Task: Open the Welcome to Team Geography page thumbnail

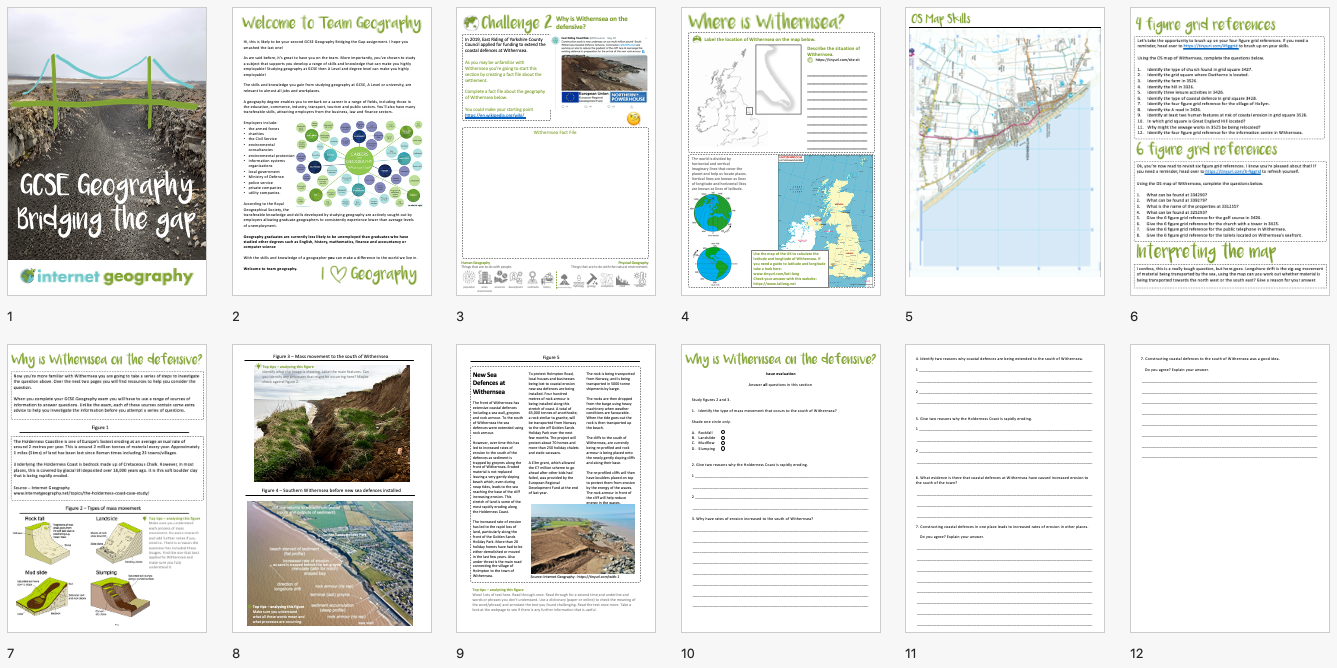Action: coord(332,152)
